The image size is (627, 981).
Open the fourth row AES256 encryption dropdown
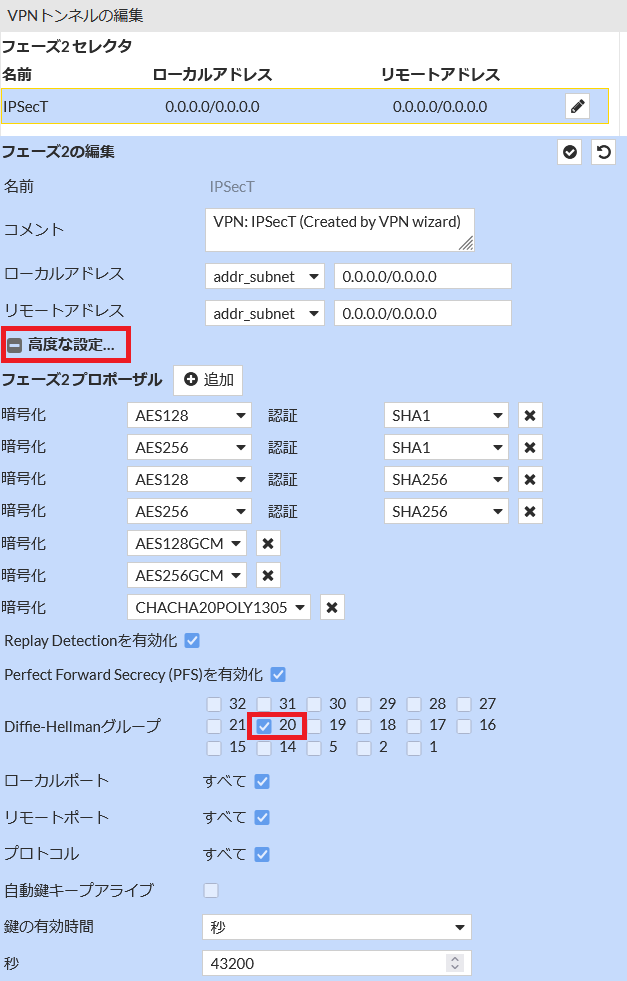pos(189,511)
